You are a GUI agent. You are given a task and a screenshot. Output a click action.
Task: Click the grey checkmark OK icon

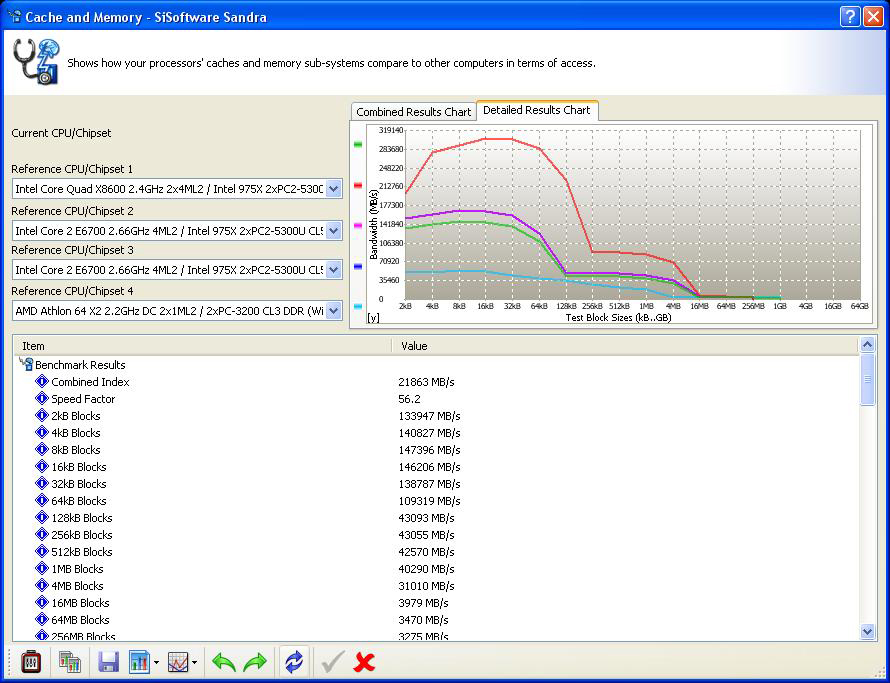(333, 662)
